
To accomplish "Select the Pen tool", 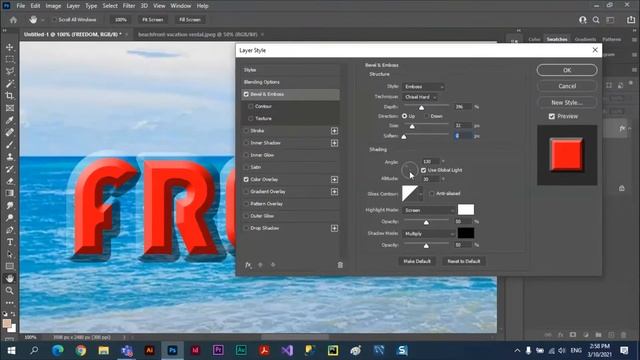I will (x=9, y=230).
